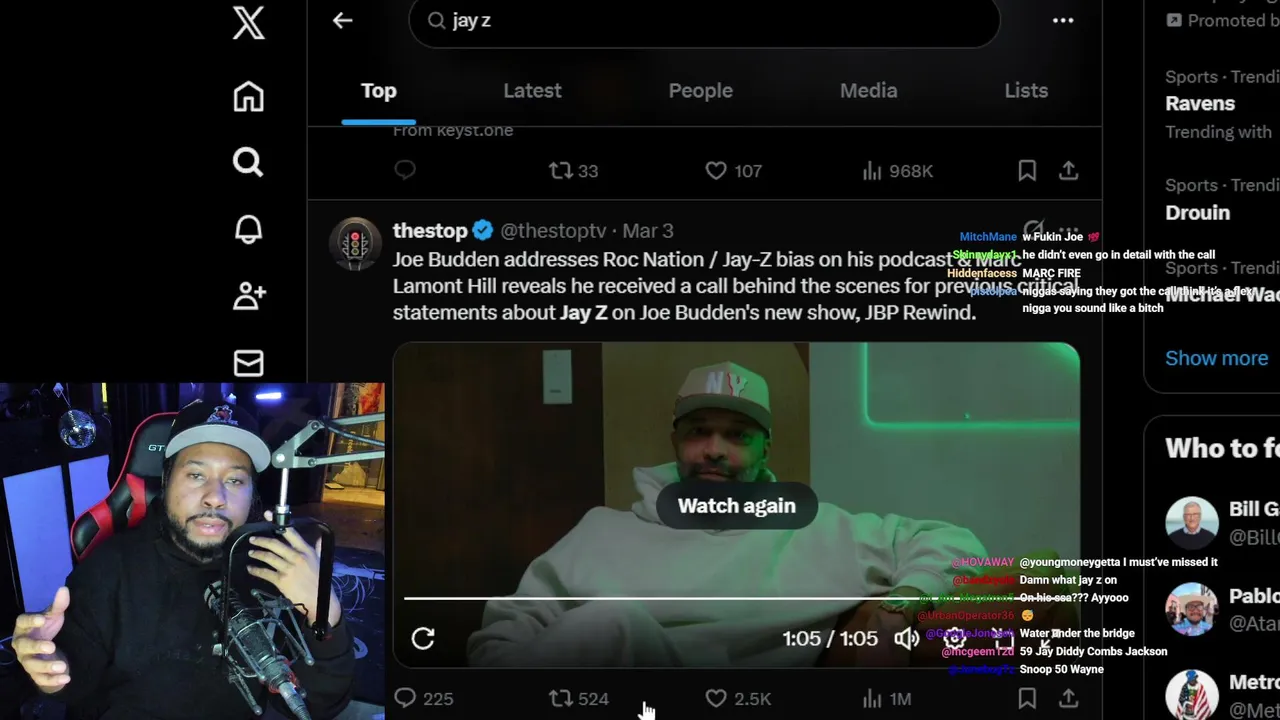
Task: Switch to the Media tab
Action: coord(868,90)
